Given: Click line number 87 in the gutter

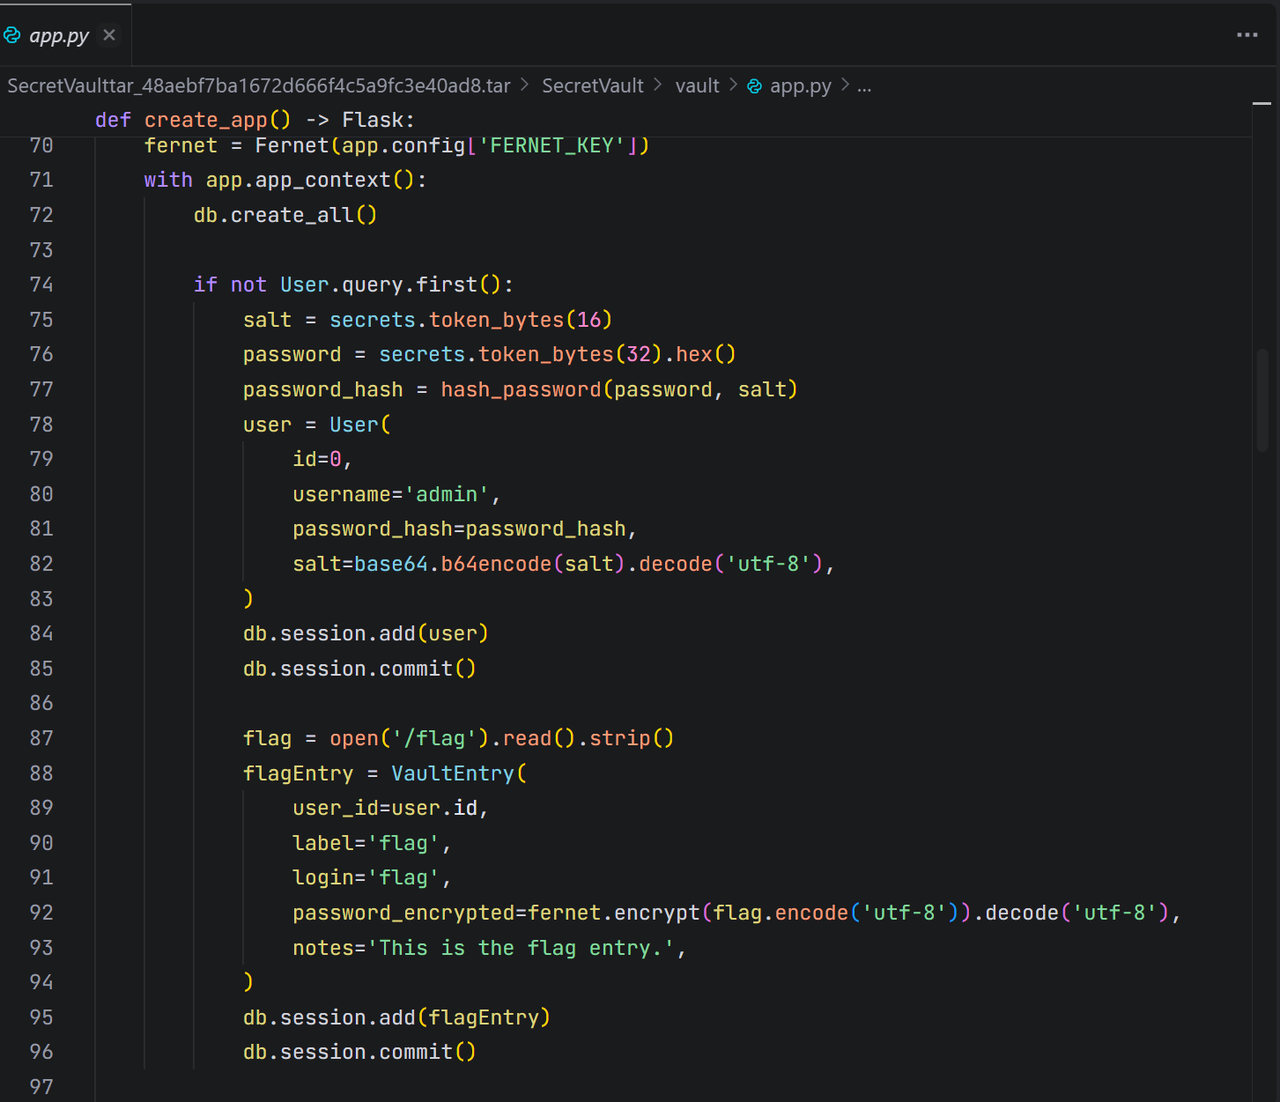Looking at the screenshot, I should [41, 738].
